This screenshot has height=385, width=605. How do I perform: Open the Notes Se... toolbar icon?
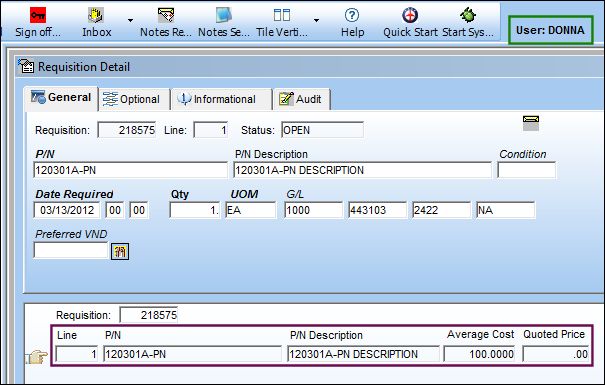pos(224,15)
